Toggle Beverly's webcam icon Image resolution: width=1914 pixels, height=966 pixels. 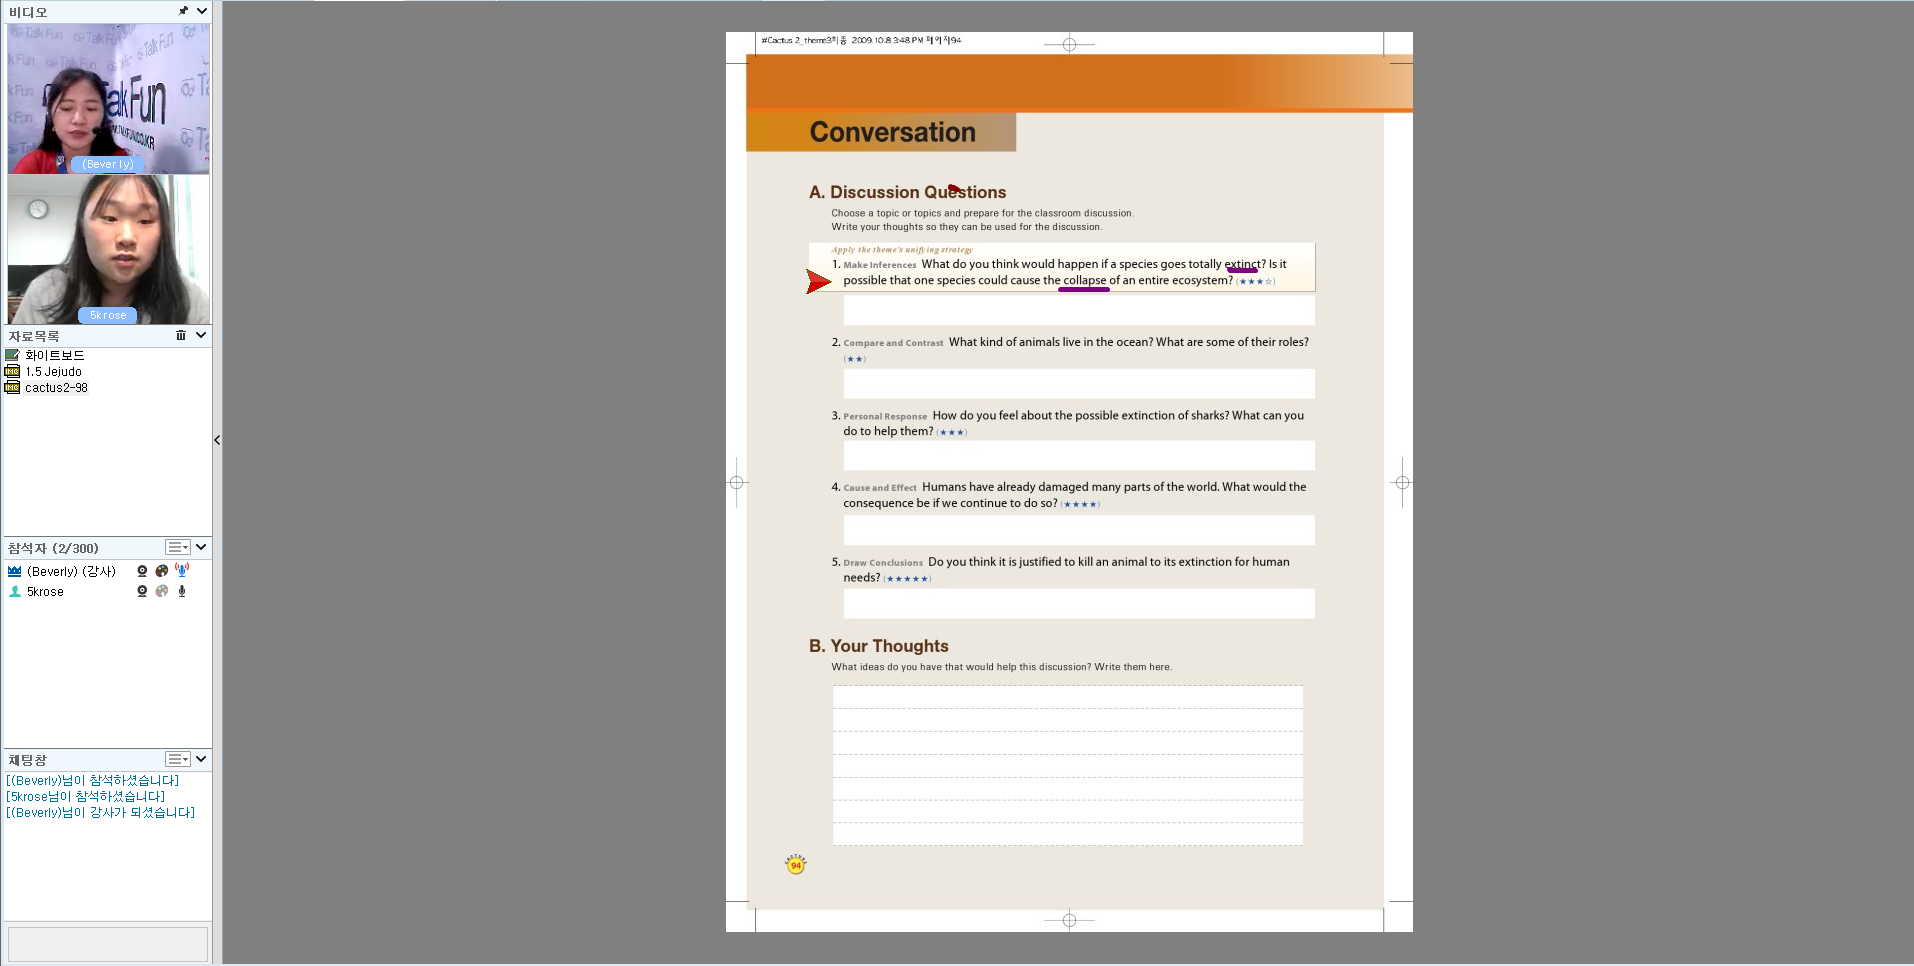pyautogui.click(x=142, y=571)
